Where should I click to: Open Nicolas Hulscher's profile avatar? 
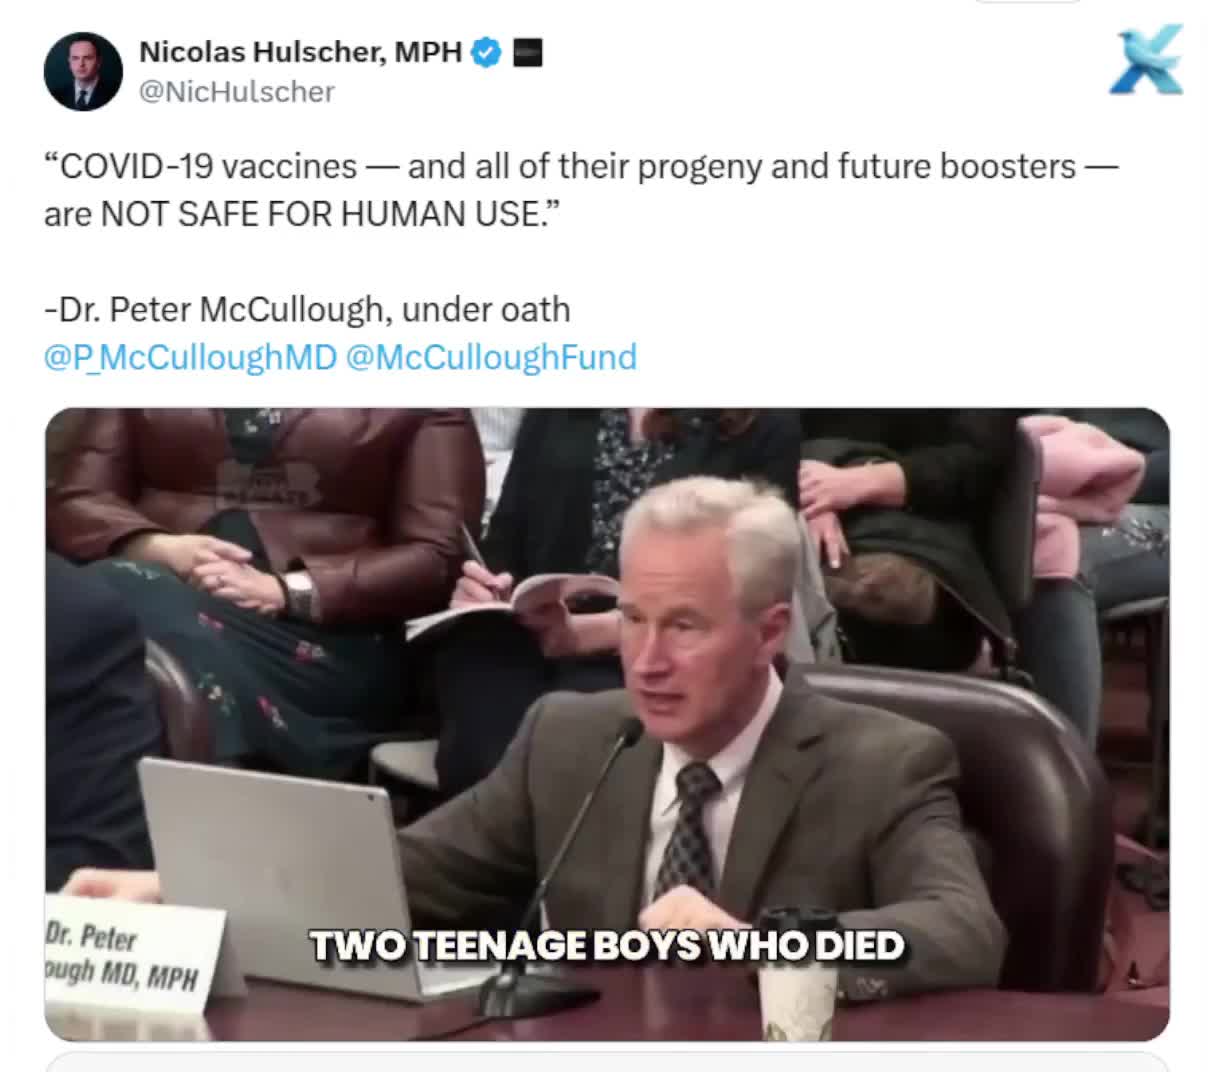click(x=83, y=71)
